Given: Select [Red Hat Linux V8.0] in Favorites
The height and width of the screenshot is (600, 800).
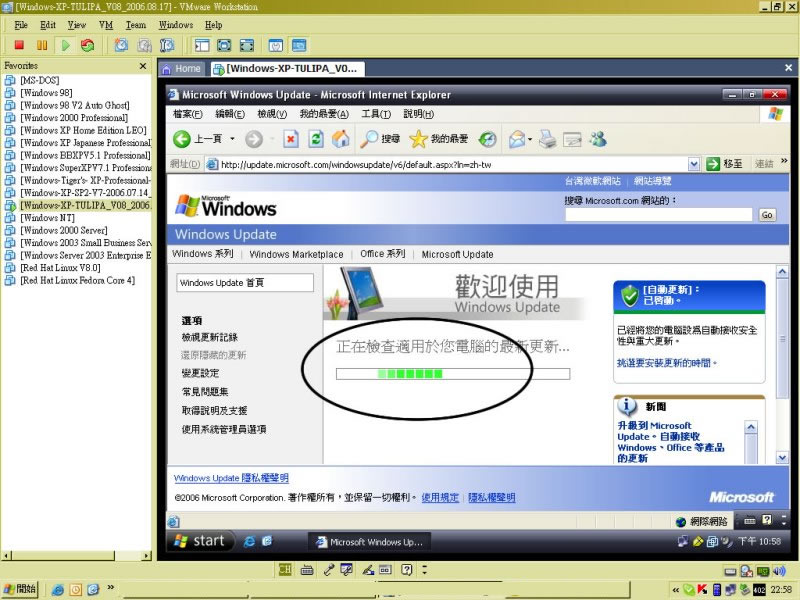Looking at the screenshot, I should pos(60,268).
